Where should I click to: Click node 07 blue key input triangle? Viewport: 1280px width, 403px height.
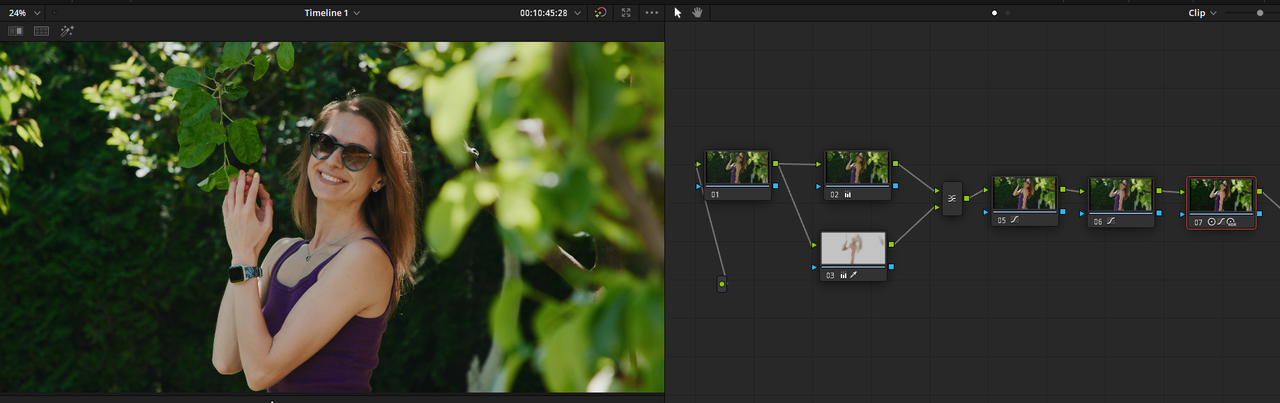point(1183,213)
